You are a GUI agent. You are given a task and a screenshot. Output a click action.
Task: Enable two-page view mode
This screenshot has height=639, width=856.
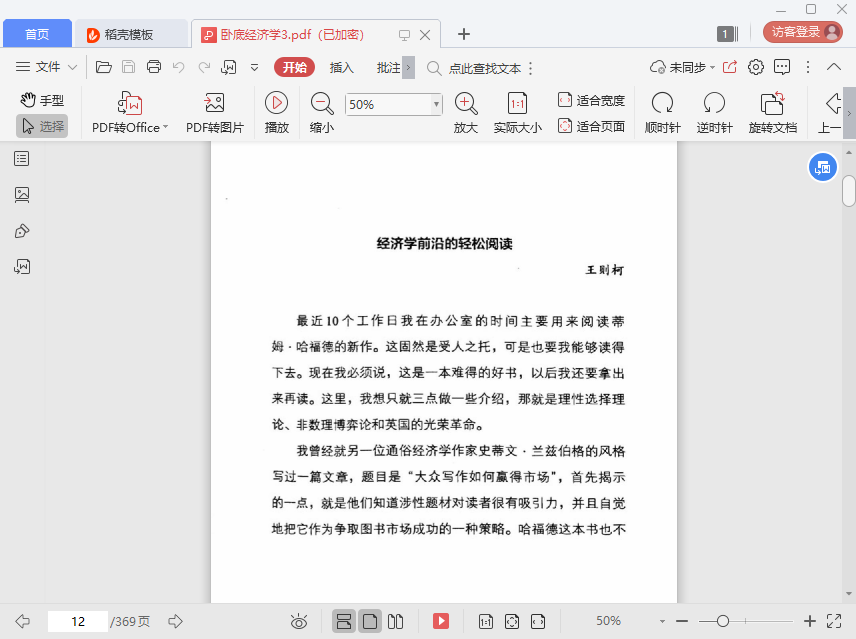pos(395,621)
